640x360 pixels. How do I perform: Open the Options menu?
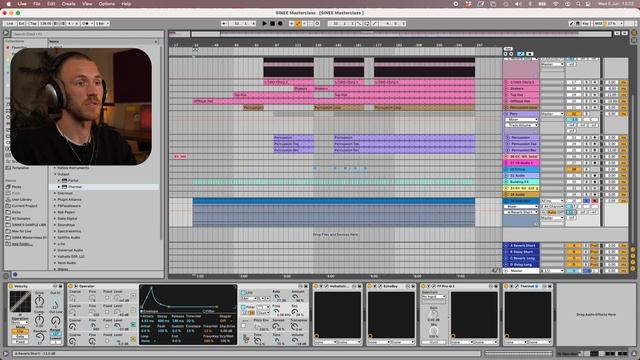click(x=107, y=4)
